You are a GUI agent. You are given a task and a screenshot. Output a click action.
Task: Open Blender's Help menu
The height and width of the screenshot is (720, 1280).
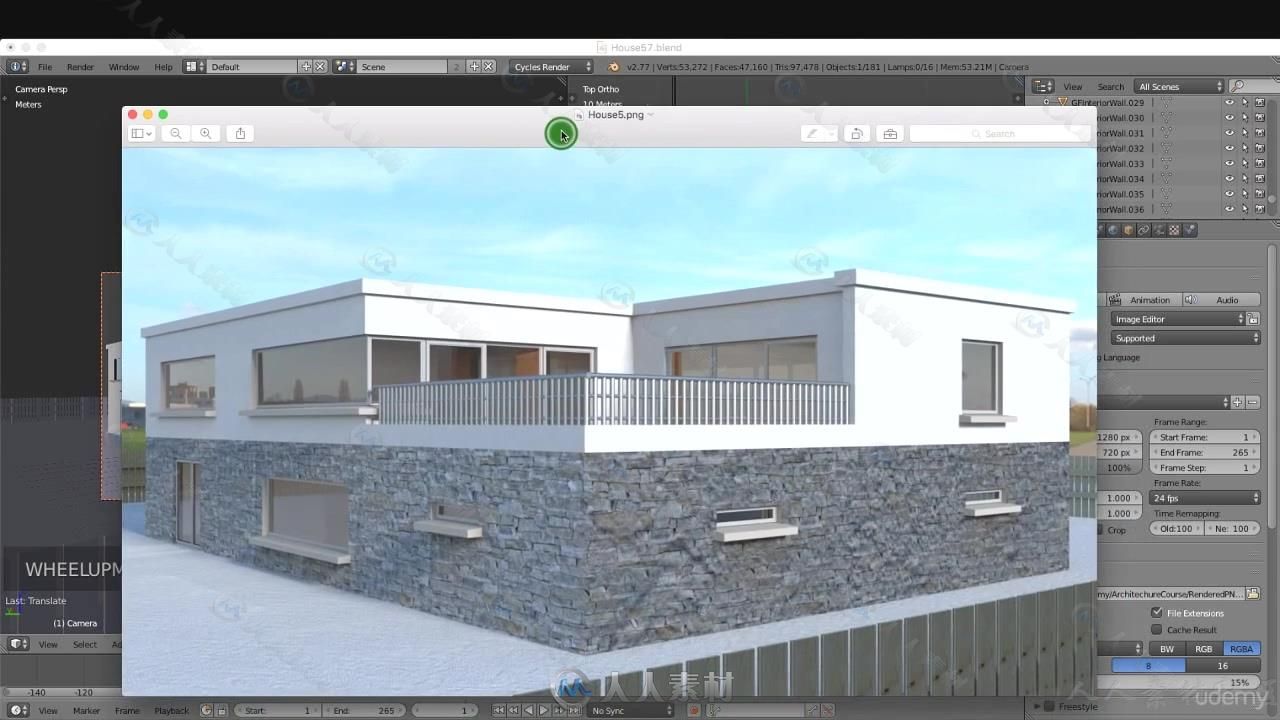163,67
